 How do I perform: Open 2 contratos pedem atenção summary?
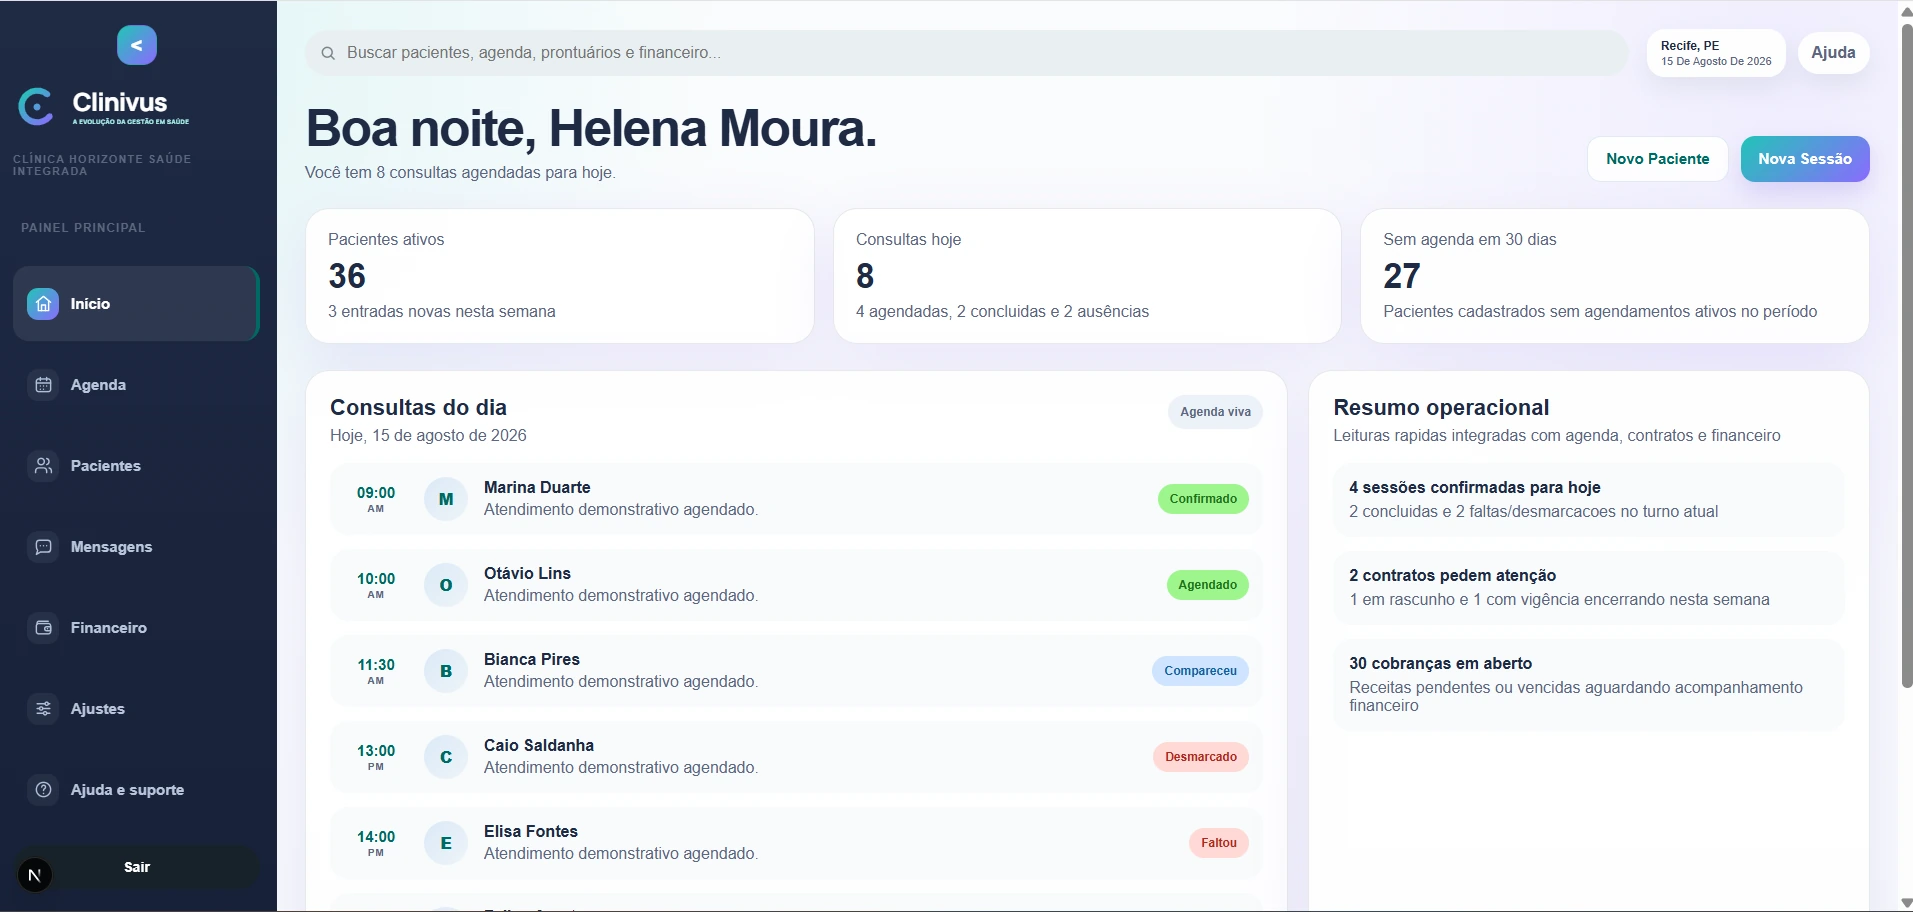[1589, 588]
